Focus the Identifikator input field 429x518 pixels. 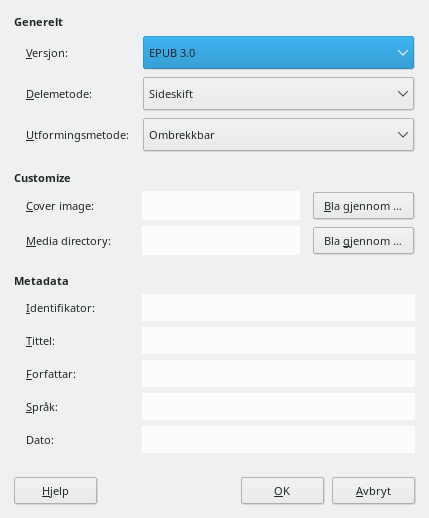pos(278,308)
